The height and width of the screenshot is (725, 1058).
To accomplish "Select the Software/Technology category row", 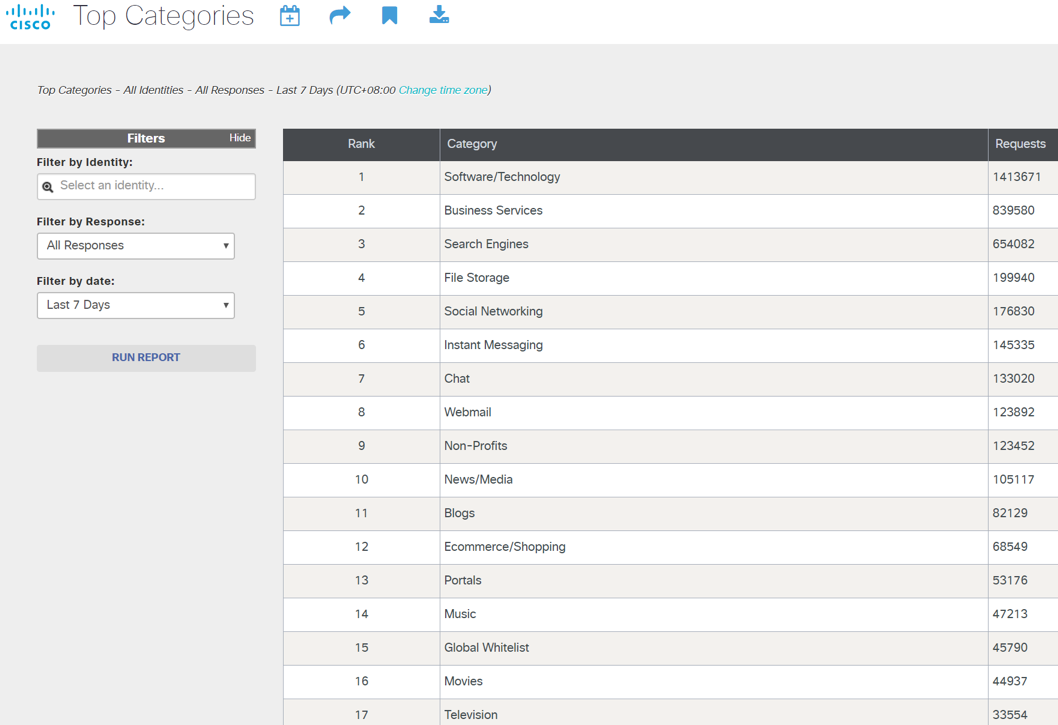I will click(x=502, y=177).
